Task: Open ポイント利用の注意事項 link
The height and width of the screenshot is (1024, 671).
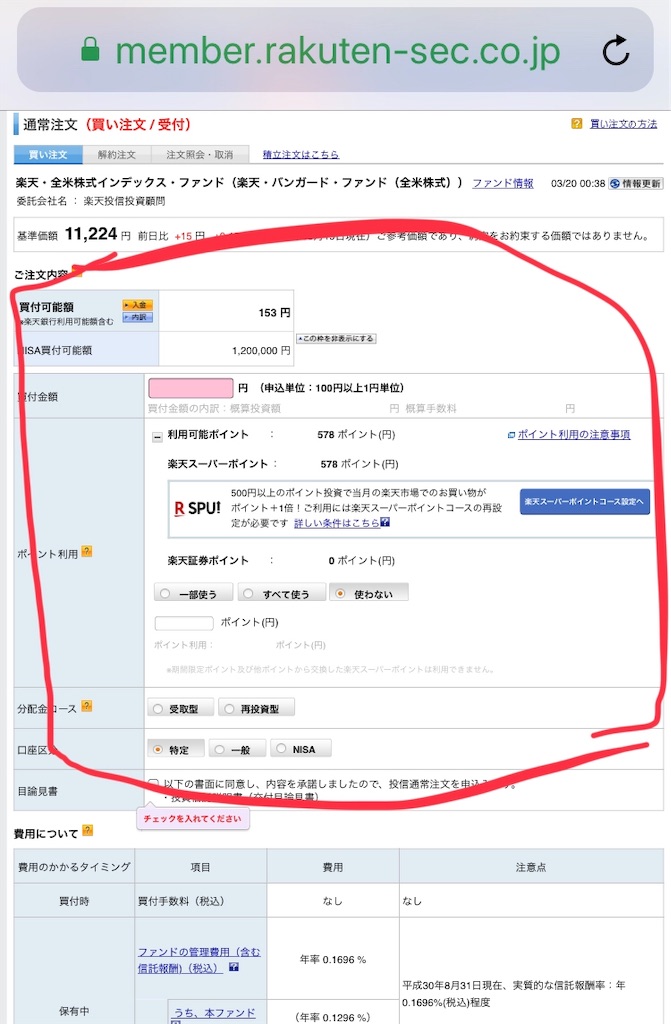Action: coord(574,434)
